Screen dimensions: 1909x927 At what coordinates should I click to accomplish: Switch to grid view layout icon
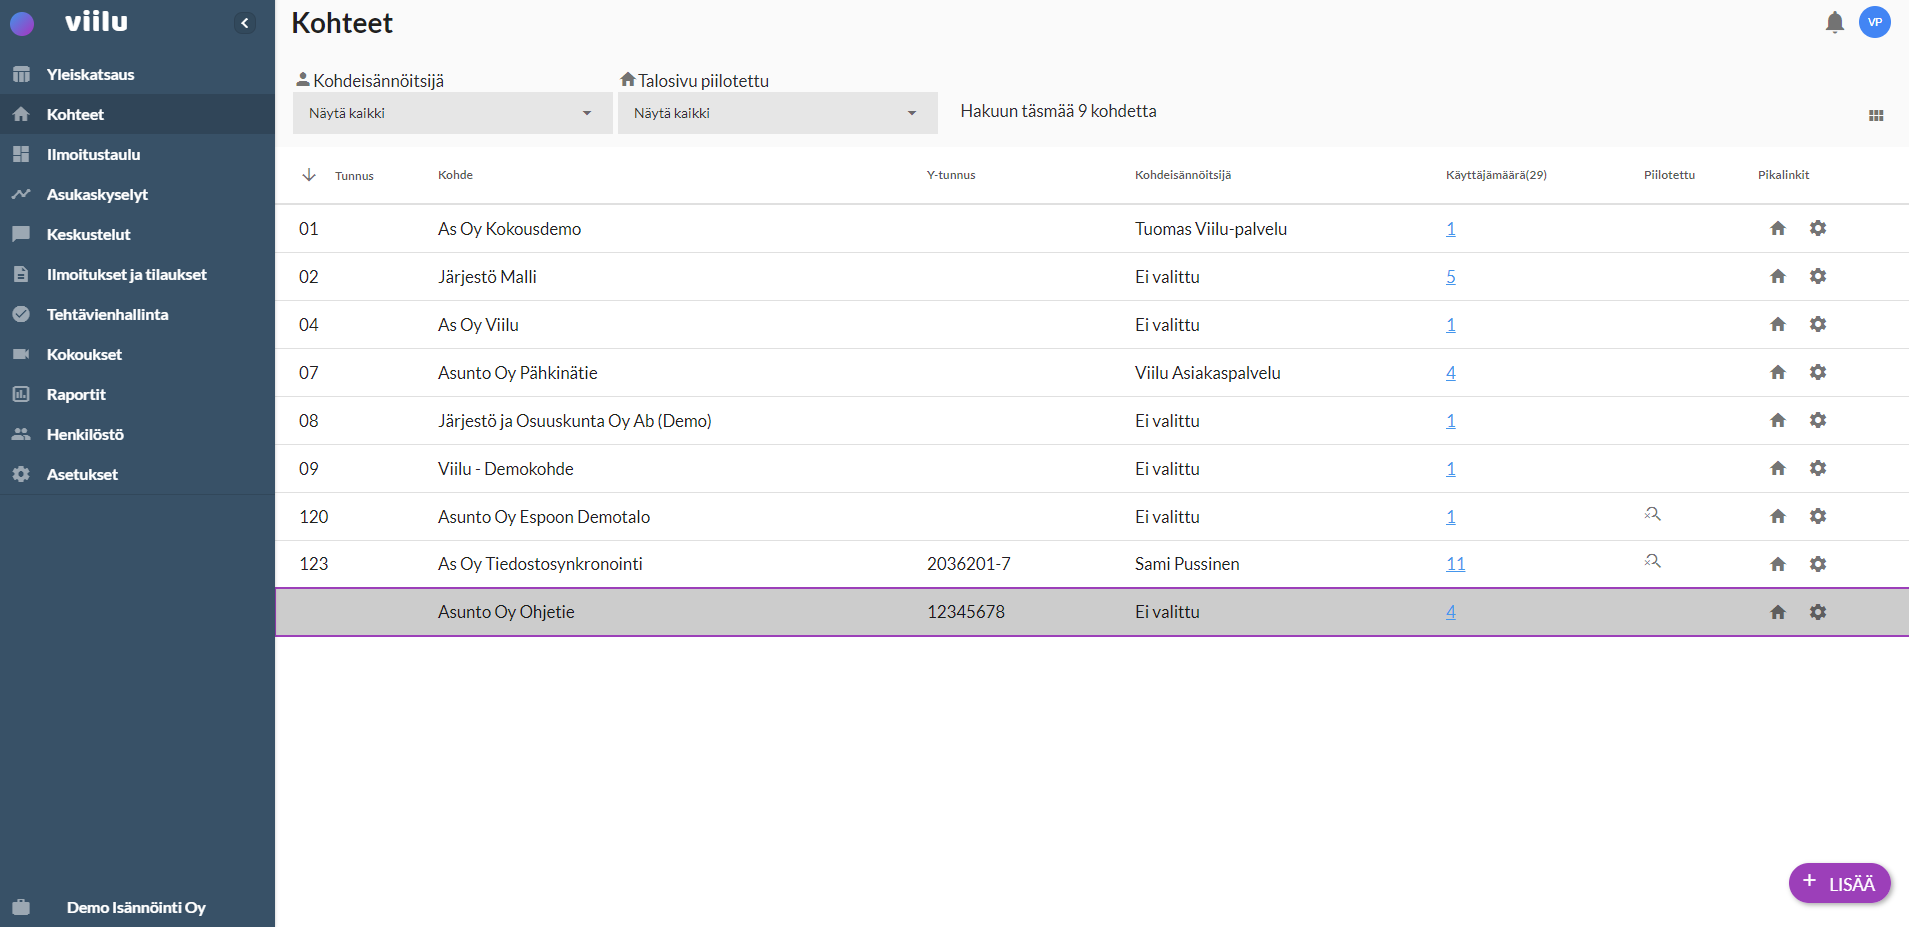click(1876, 116)
